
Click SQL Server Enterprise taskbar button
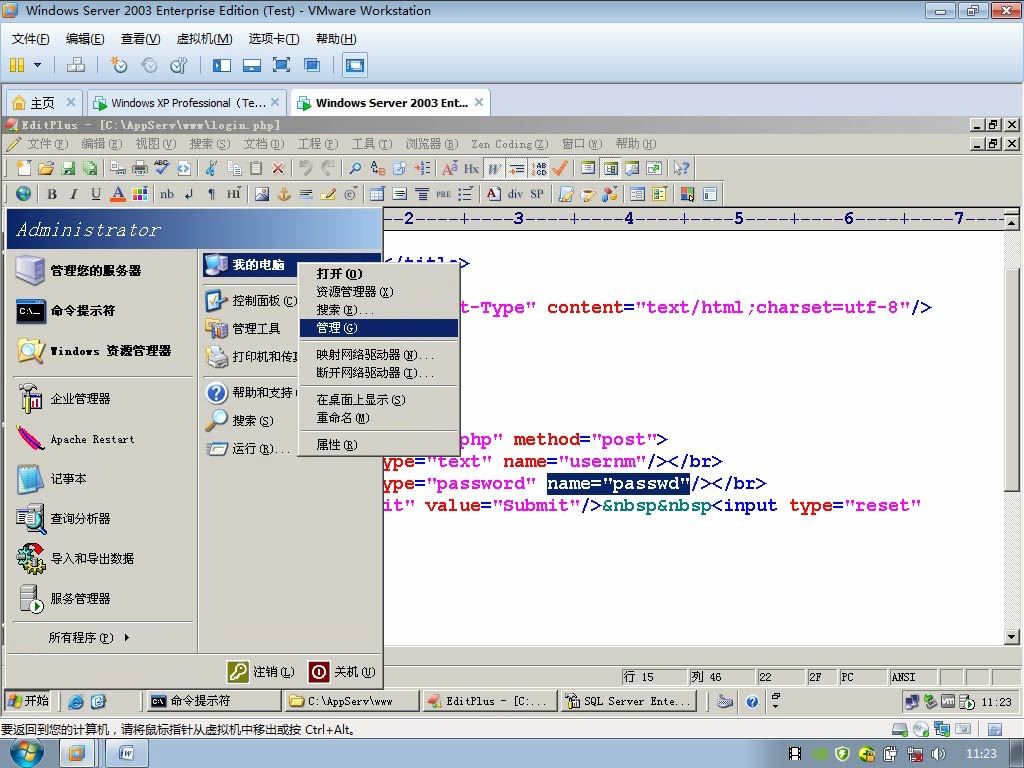coord(628,701)
